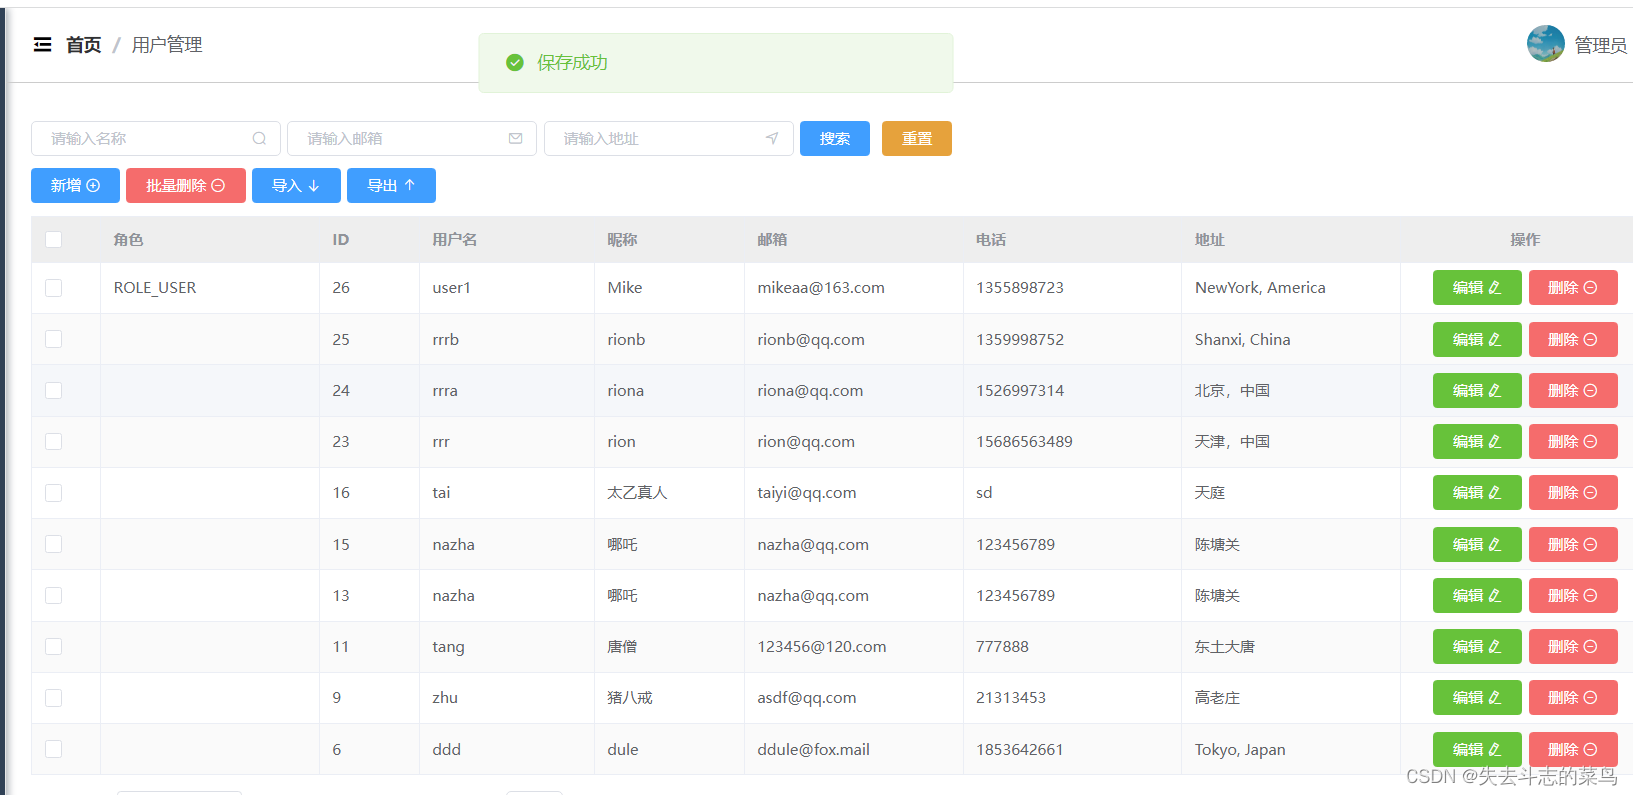1633x795 pixels.
Task: Click the 首页 breadcrumb link
Action: (x=84, y=45)
